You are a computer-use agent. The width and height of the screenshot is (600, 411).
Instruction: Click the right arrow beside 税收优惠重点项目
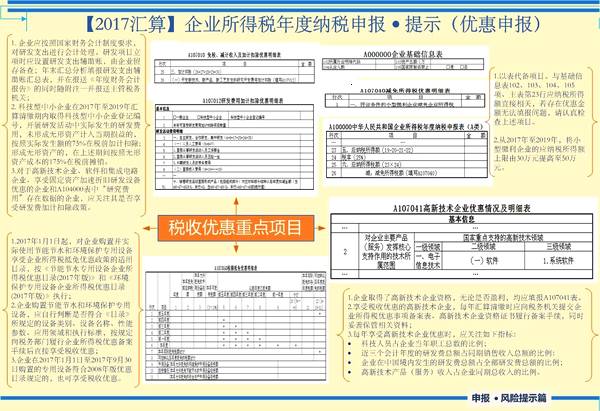[321, 228]
